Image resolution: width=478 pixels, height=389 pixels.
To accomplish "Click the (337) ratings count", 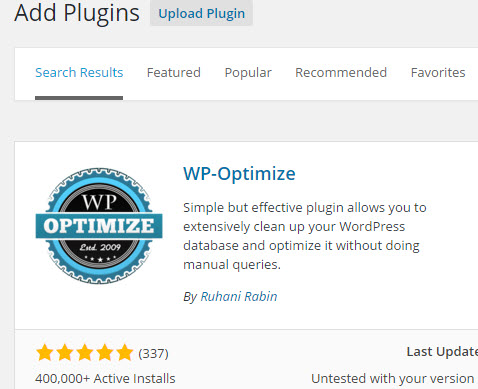I will click(x=153, y=353).
